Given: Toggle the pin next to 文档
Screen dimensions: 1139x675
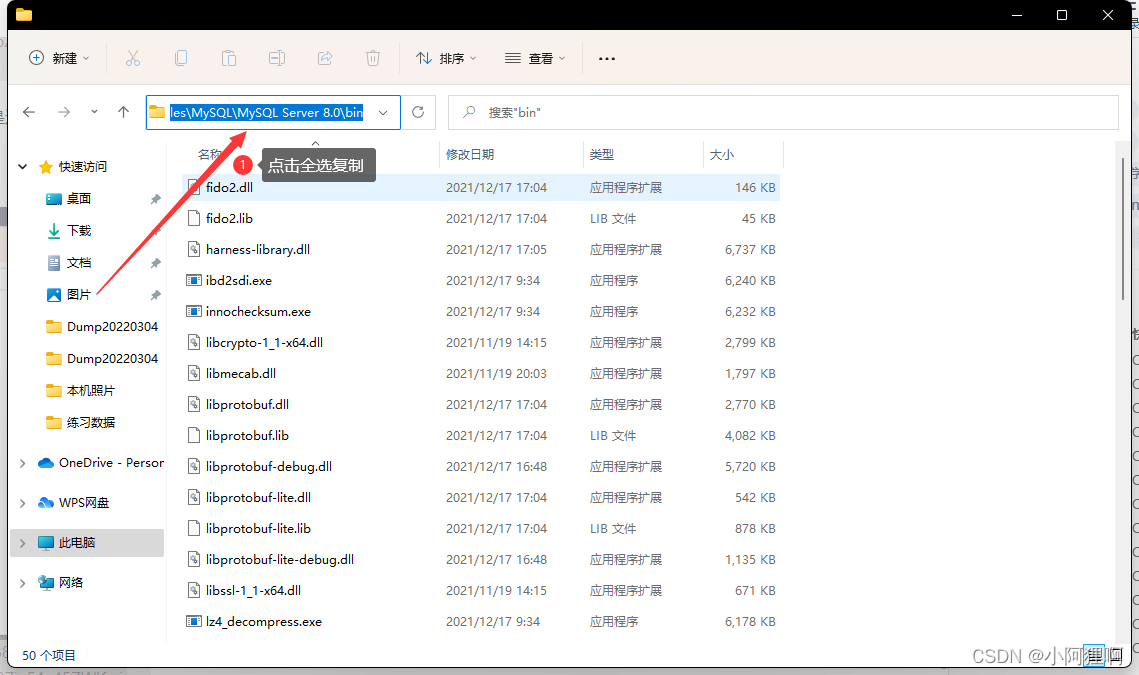Looking at the screenshot, I should point(156,262).
